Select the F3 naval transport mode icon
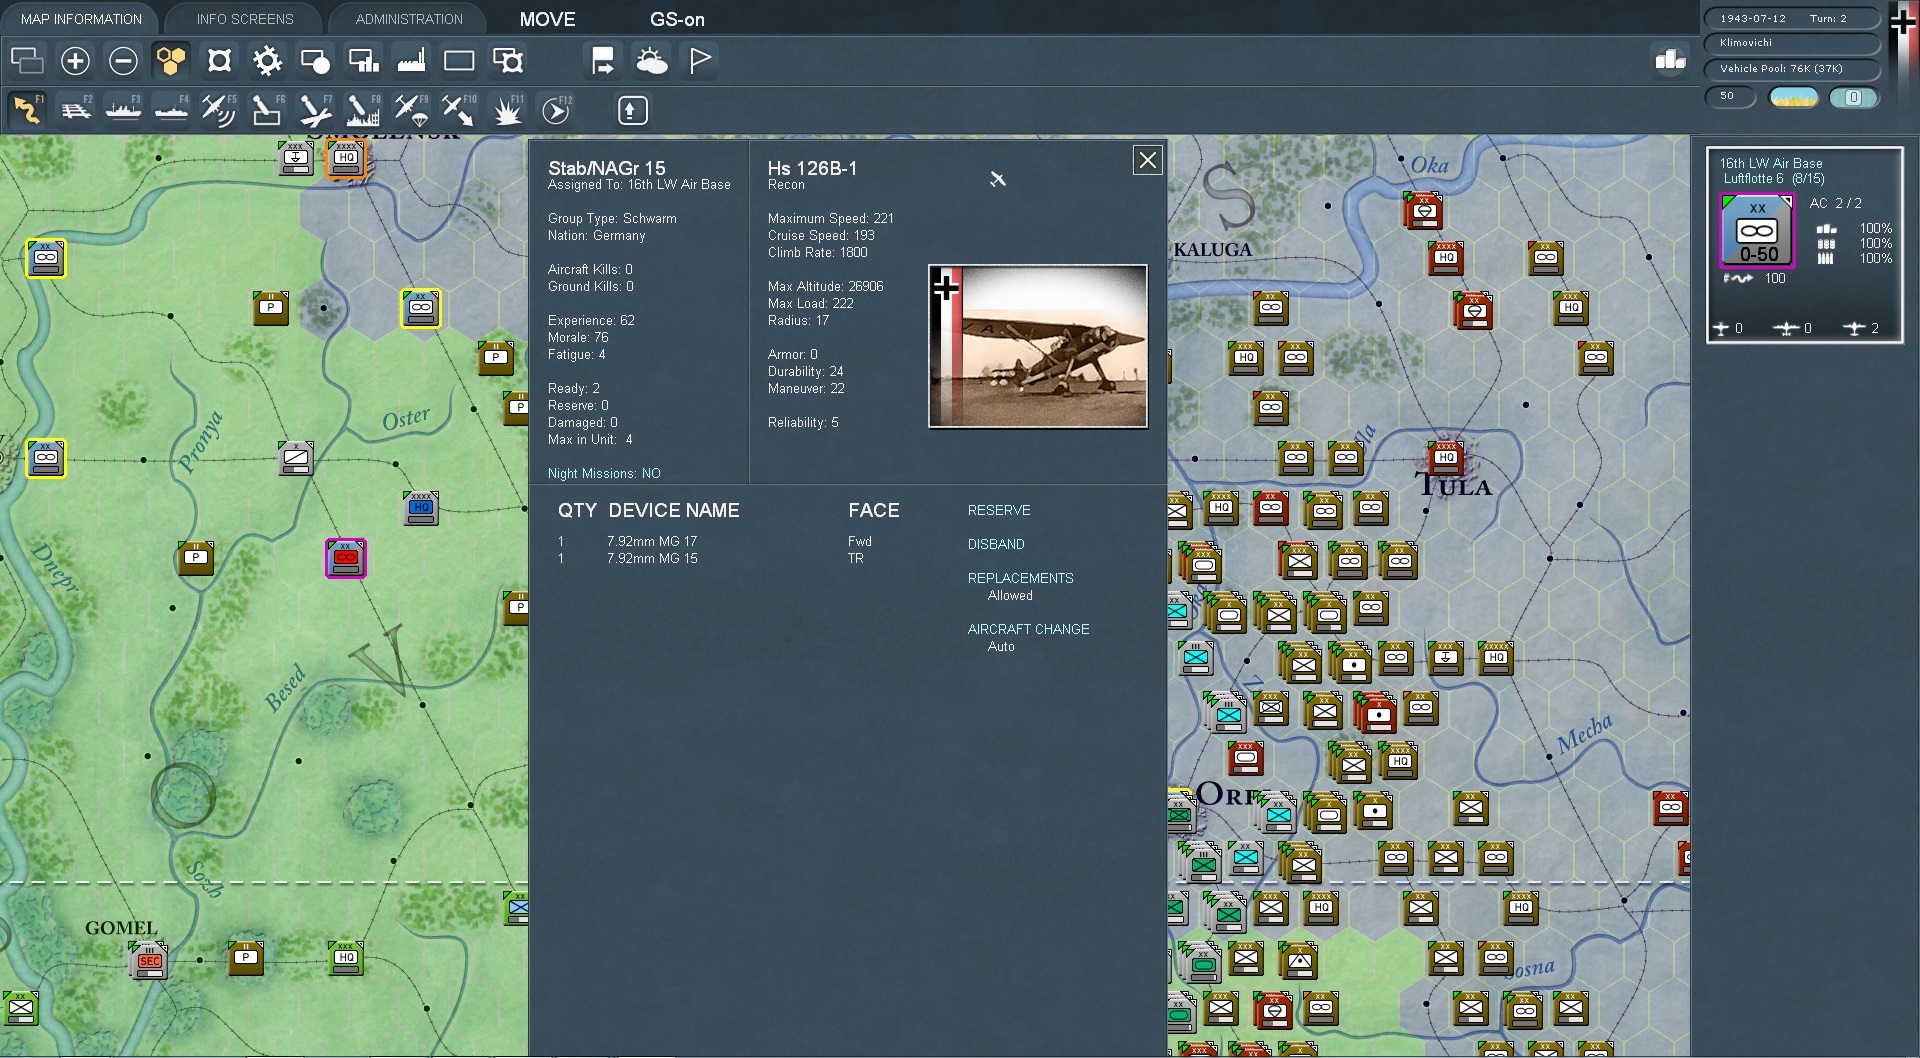1920x1058 pixels. tap(123, 110)
